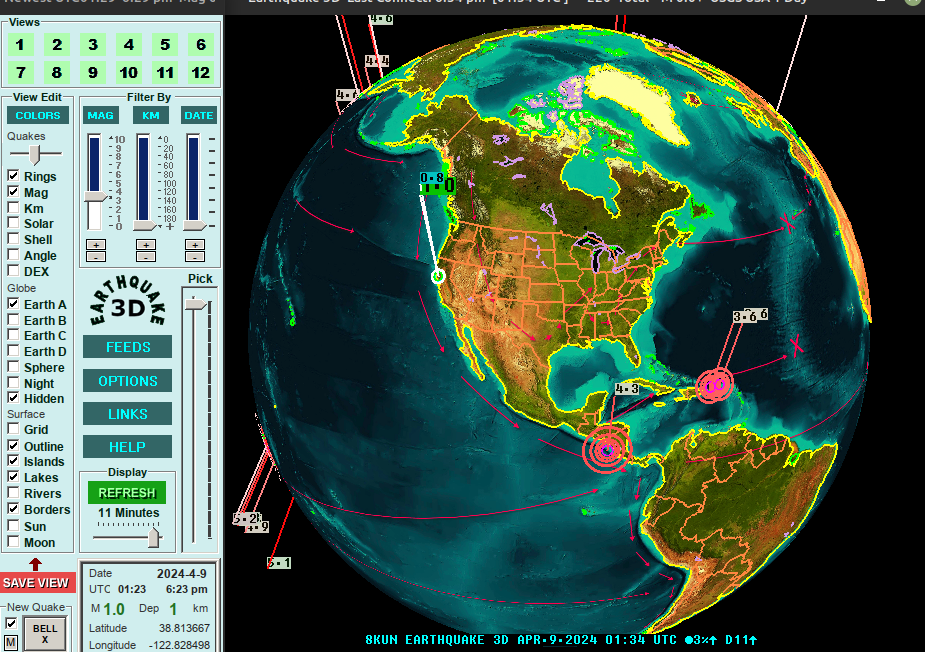This screenshot has height=652, width=925.
Task: Uncheck the New Quake checkbox beside BELL
Action: pyautogui.click(x=11, y=624)
